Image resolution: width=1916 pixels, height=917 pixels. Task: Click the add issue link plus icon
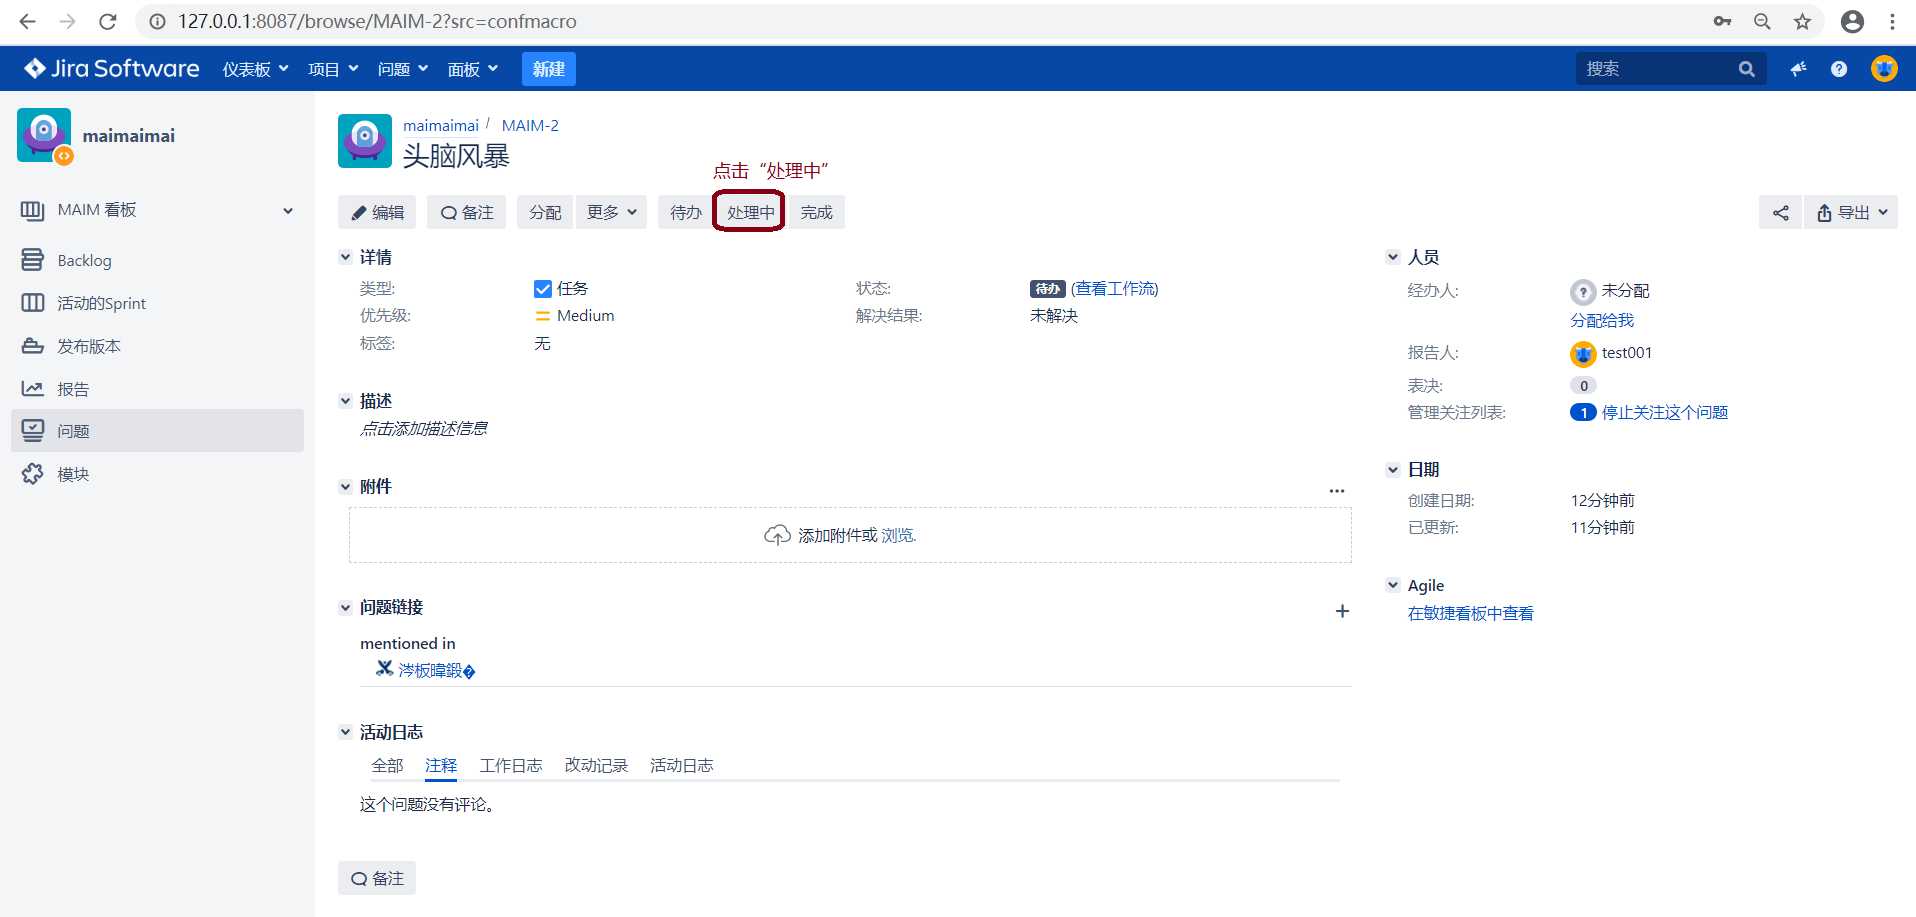(1342, 611)
